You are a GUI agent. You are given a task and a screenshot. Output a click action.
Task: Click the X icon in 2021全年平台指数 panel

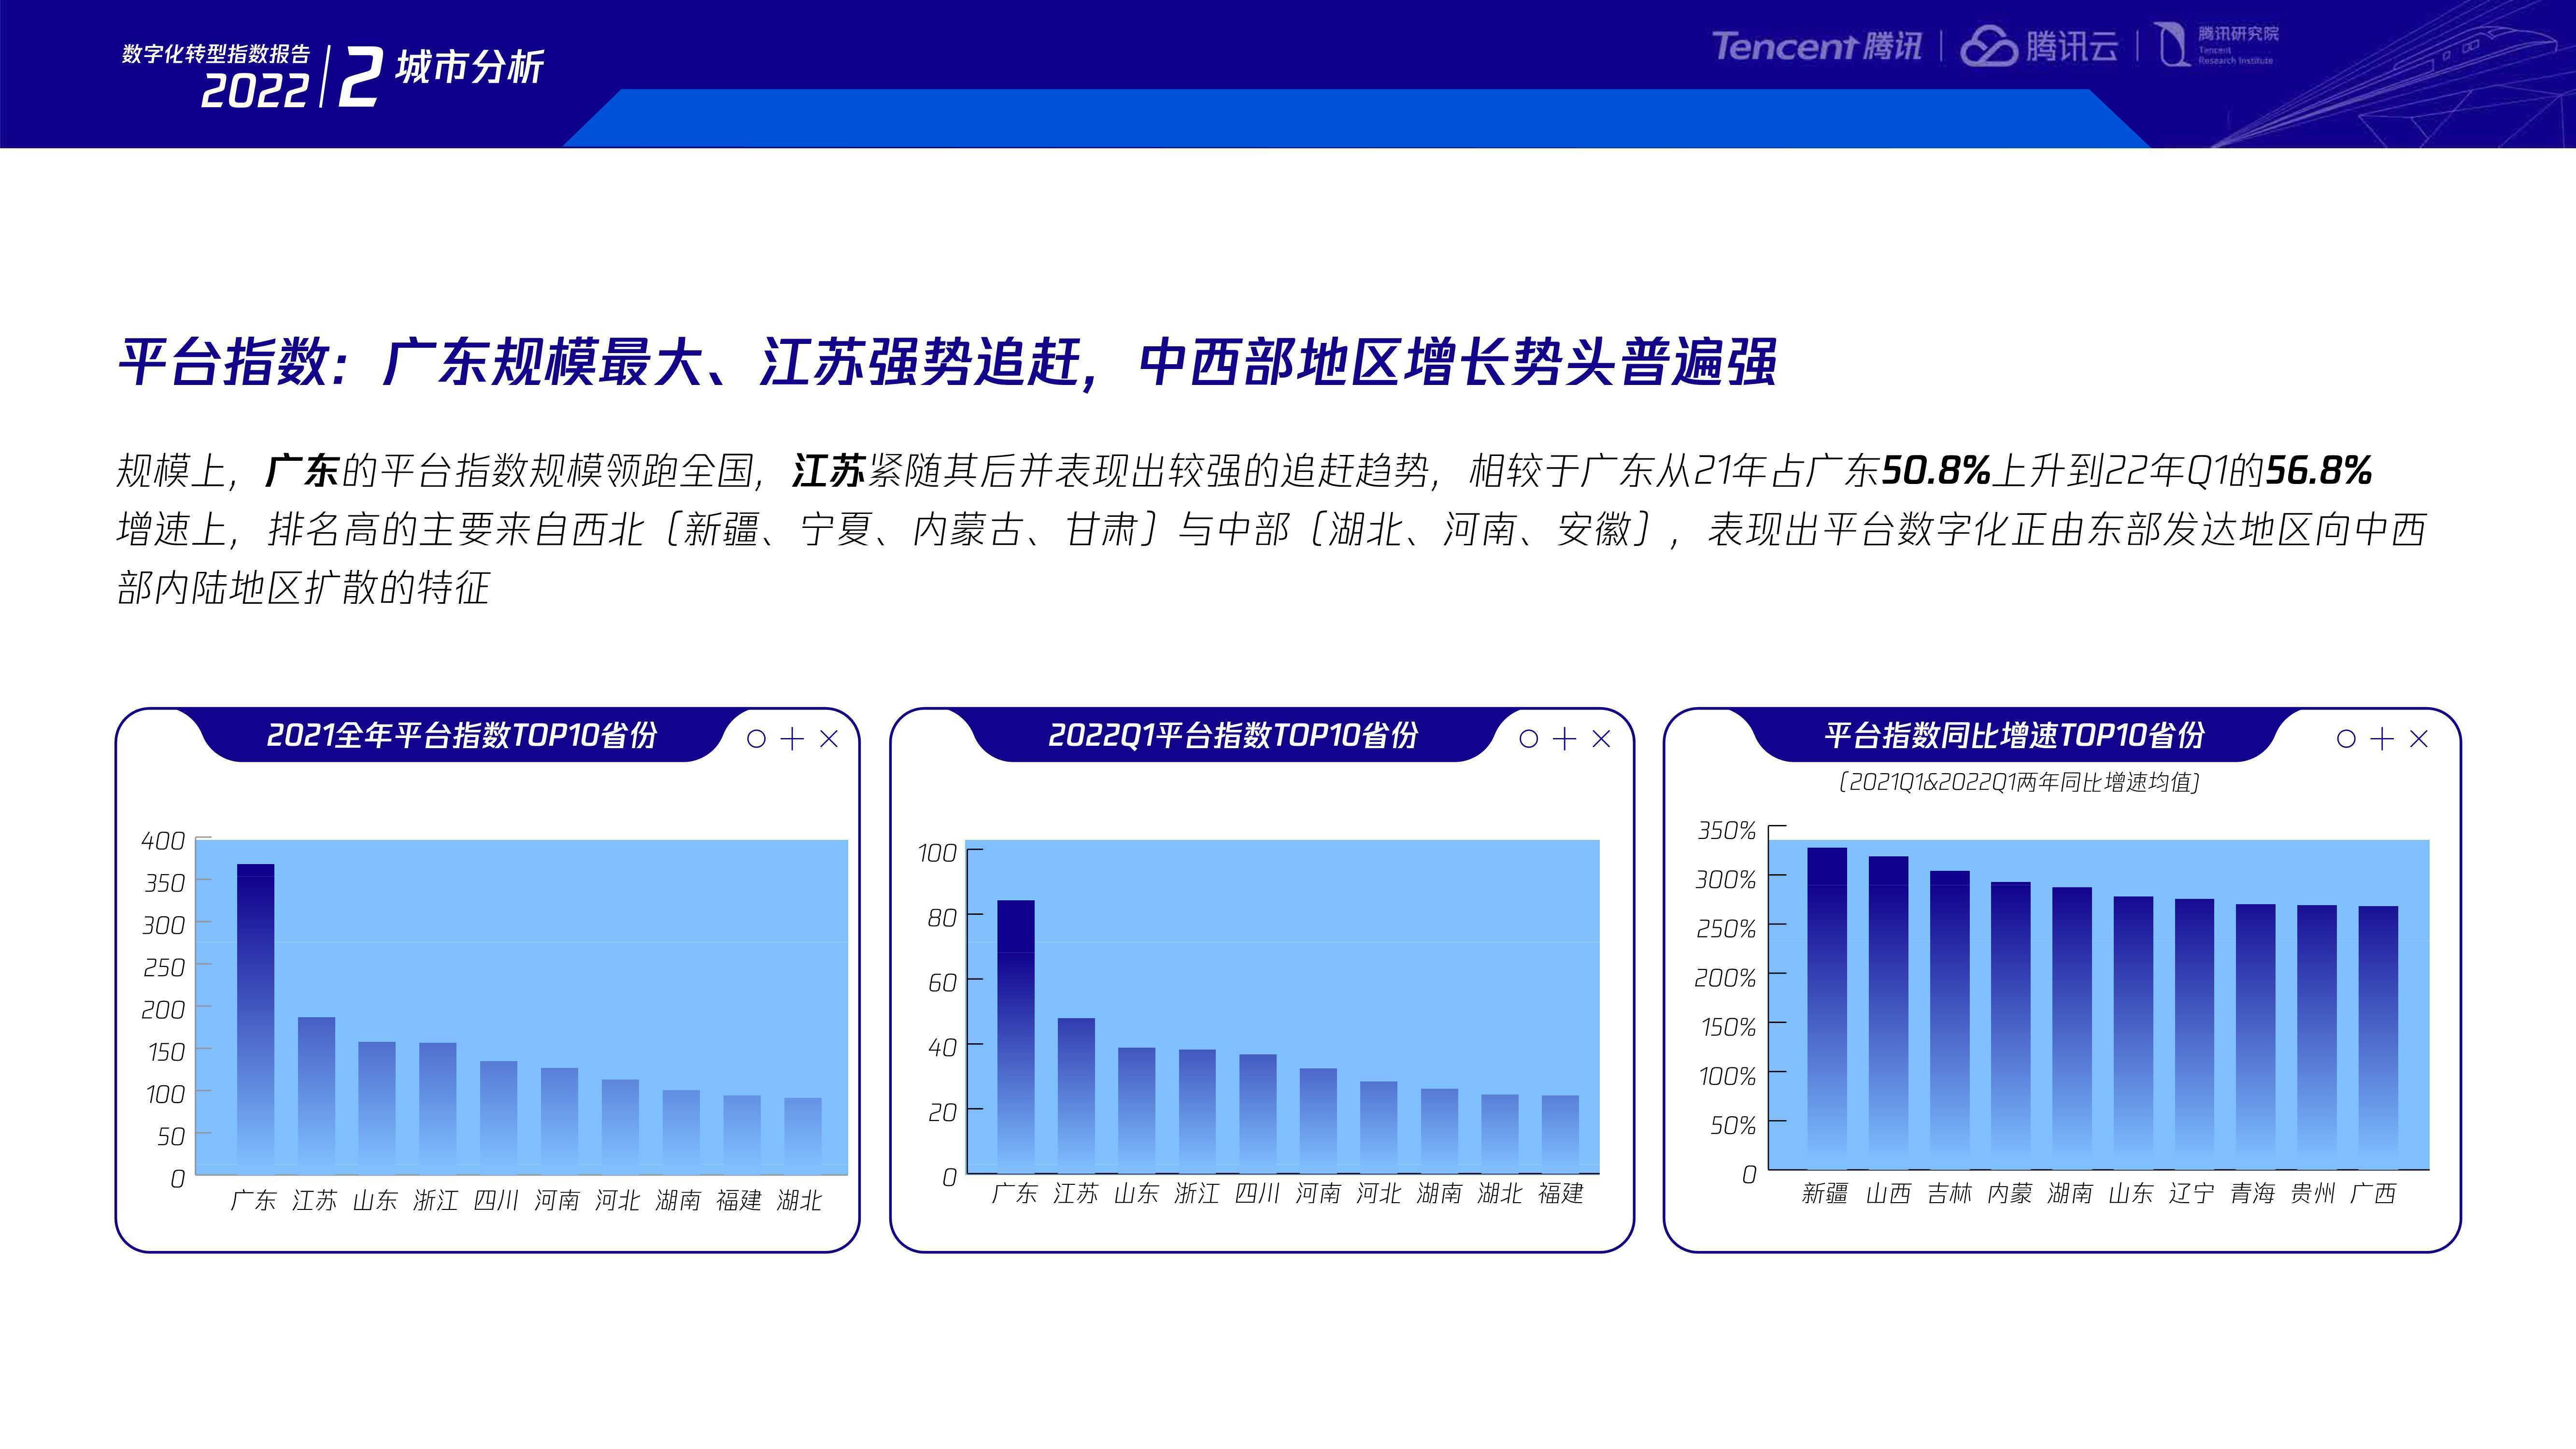829,738
